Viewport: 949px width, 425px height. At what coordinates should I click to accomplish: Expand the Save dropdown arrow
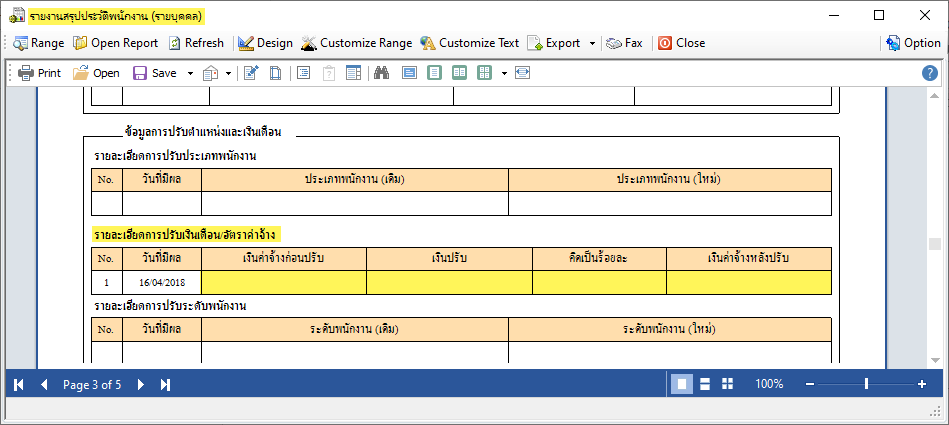point(190,74)
